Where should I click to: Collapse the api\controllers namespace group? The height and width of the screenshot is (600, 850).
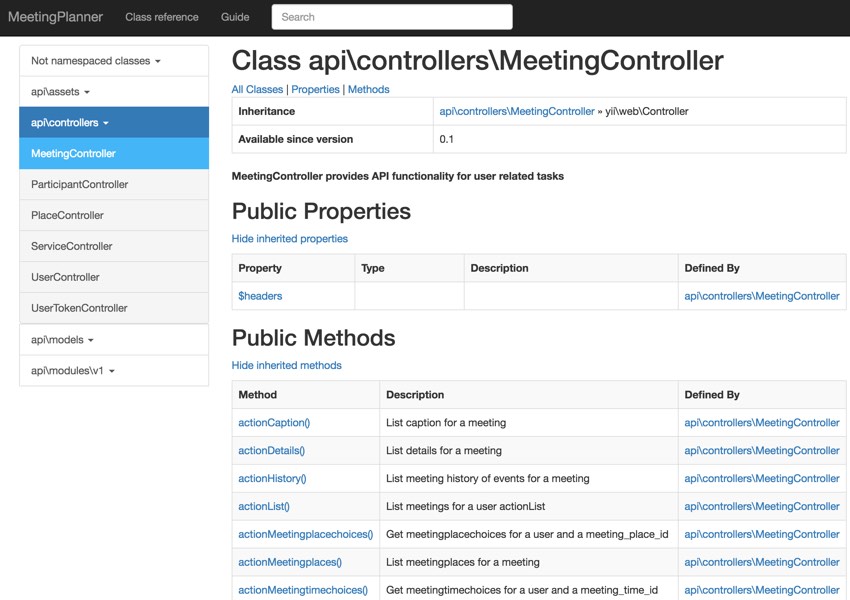[x=114, y=122]
